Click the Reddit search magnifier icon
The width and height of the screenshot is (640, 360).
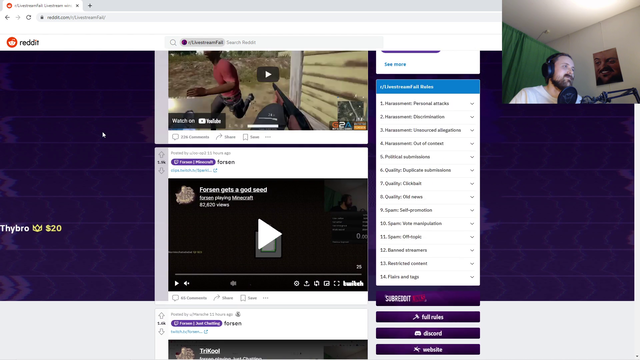pyautogui.click(x=173, y=42)
